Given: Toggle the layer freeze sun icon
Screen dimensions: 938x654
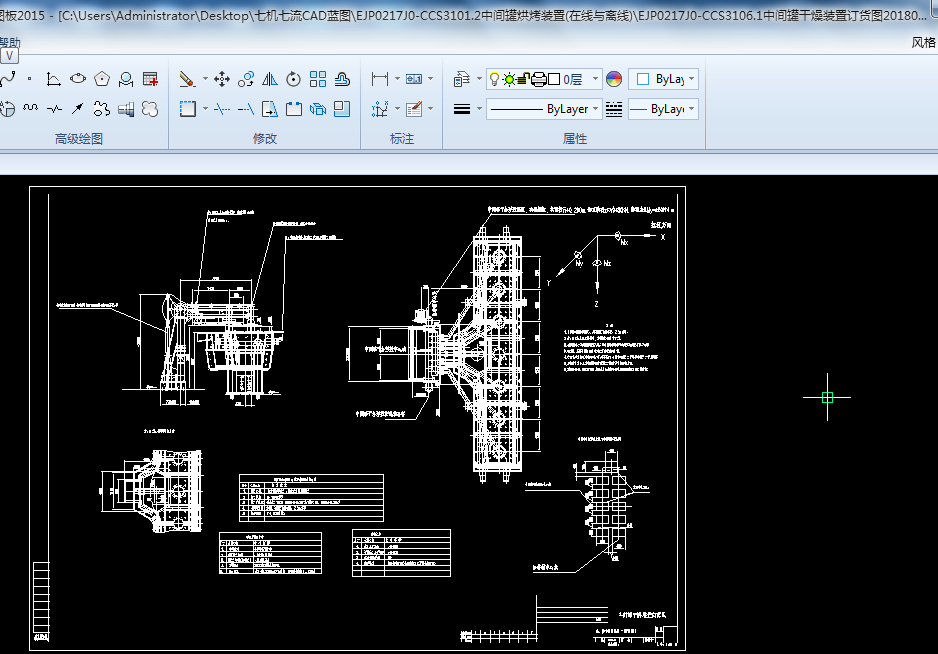Looking at the screenshot, I should point(509,79).
